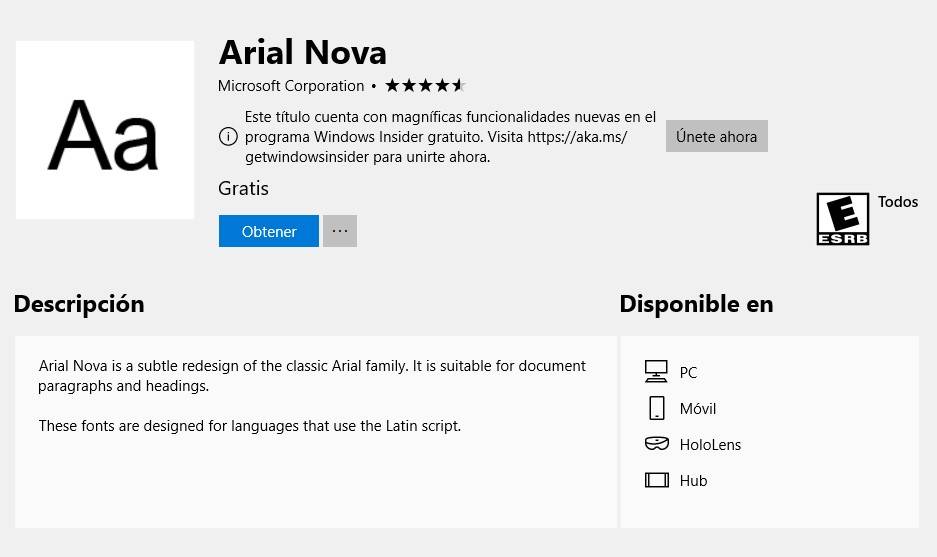This screenshot has width=937, height=557.
Task: Click the Todos rating label
Action: click(x=898, y=202)
